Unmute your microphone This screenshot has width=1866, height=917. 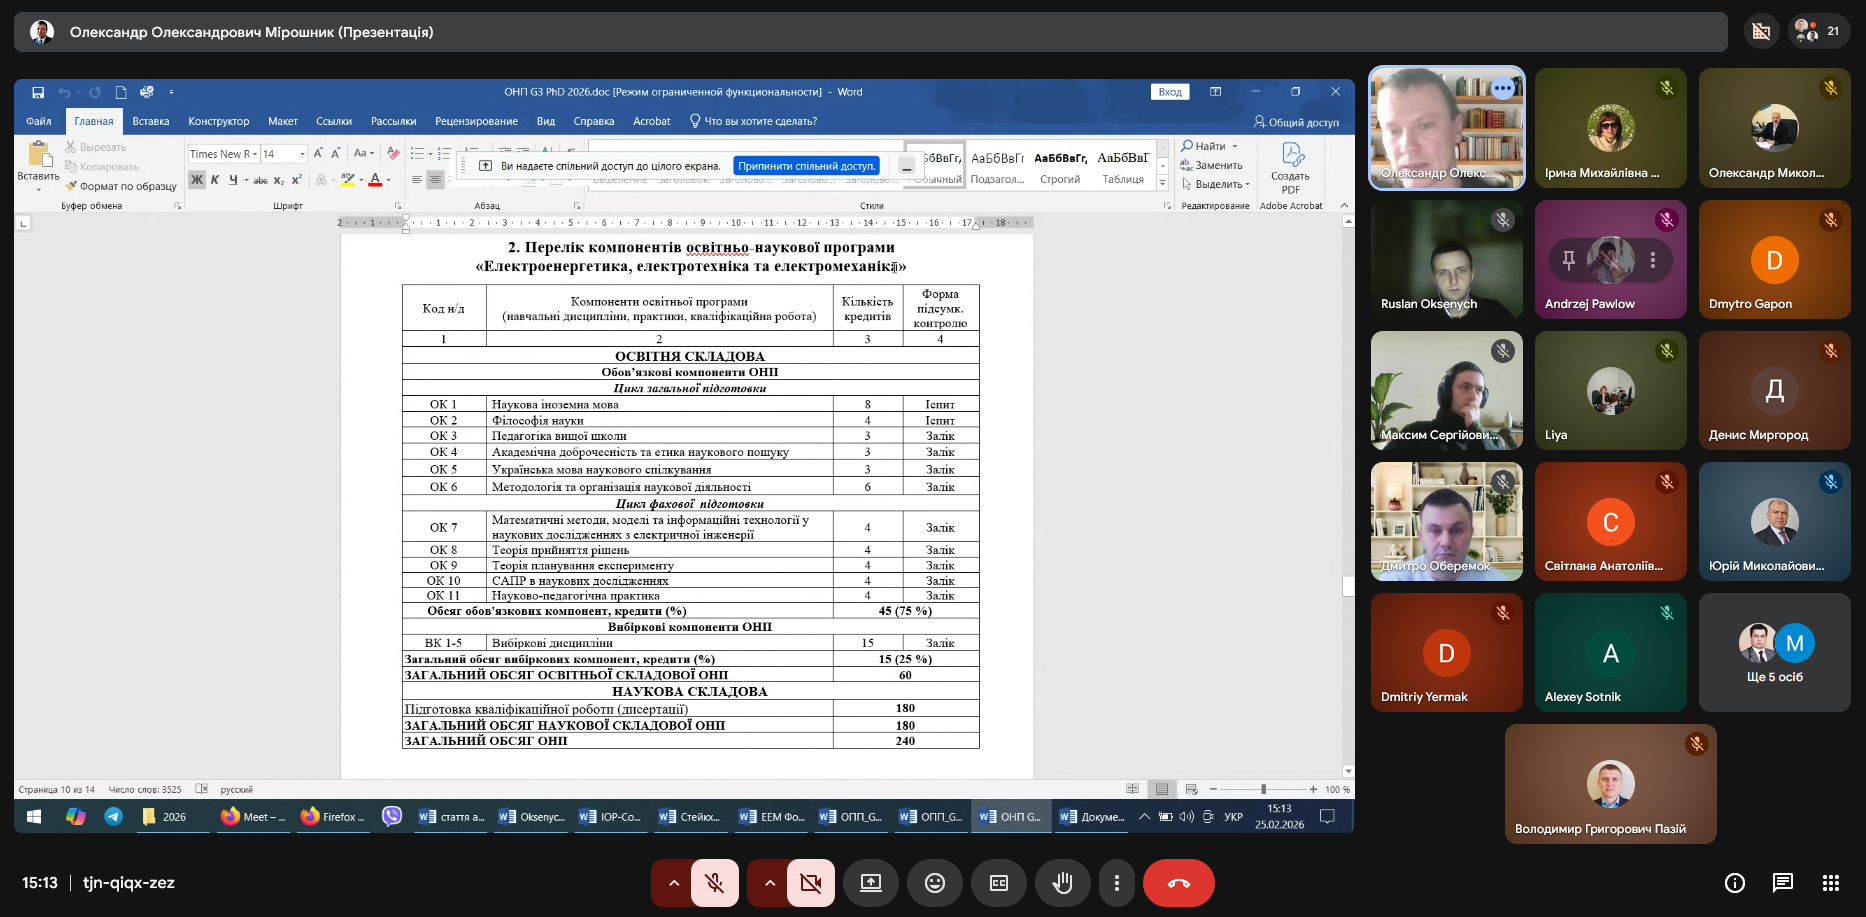point(715,883)
